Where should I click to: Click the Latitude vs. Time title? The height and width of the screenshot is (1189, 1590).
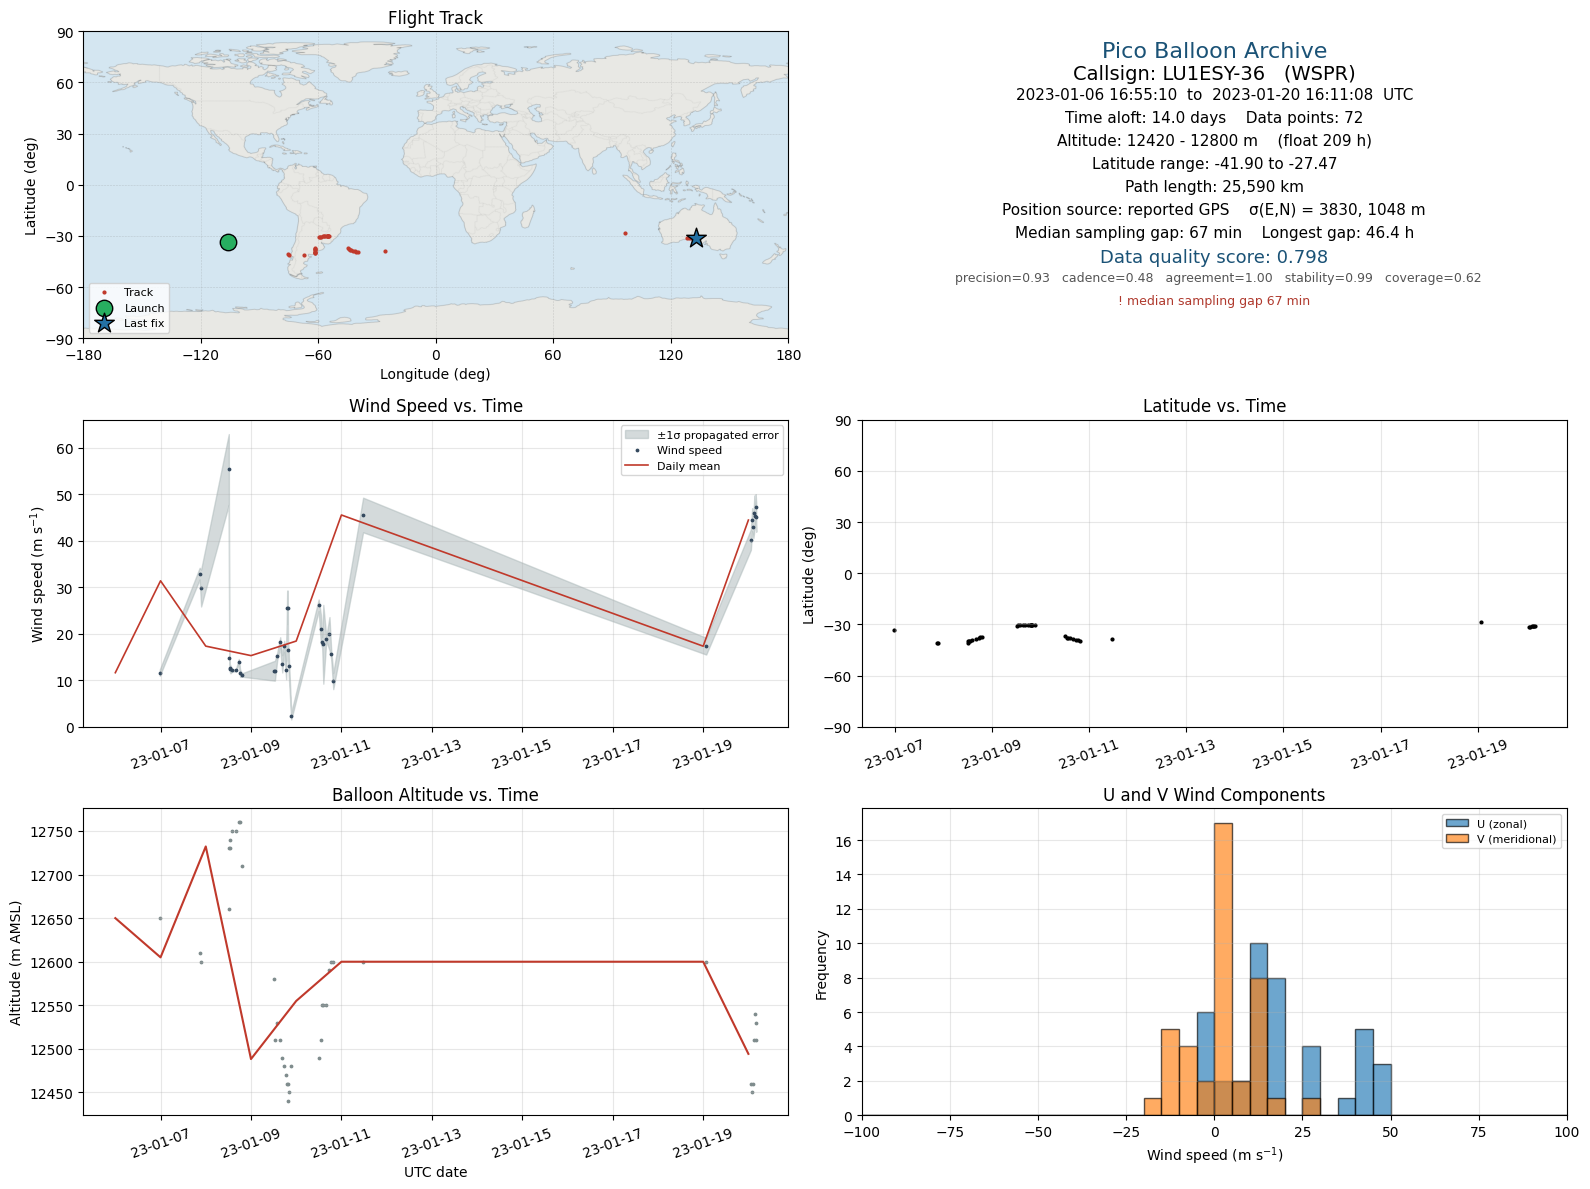click(1214, 406)
